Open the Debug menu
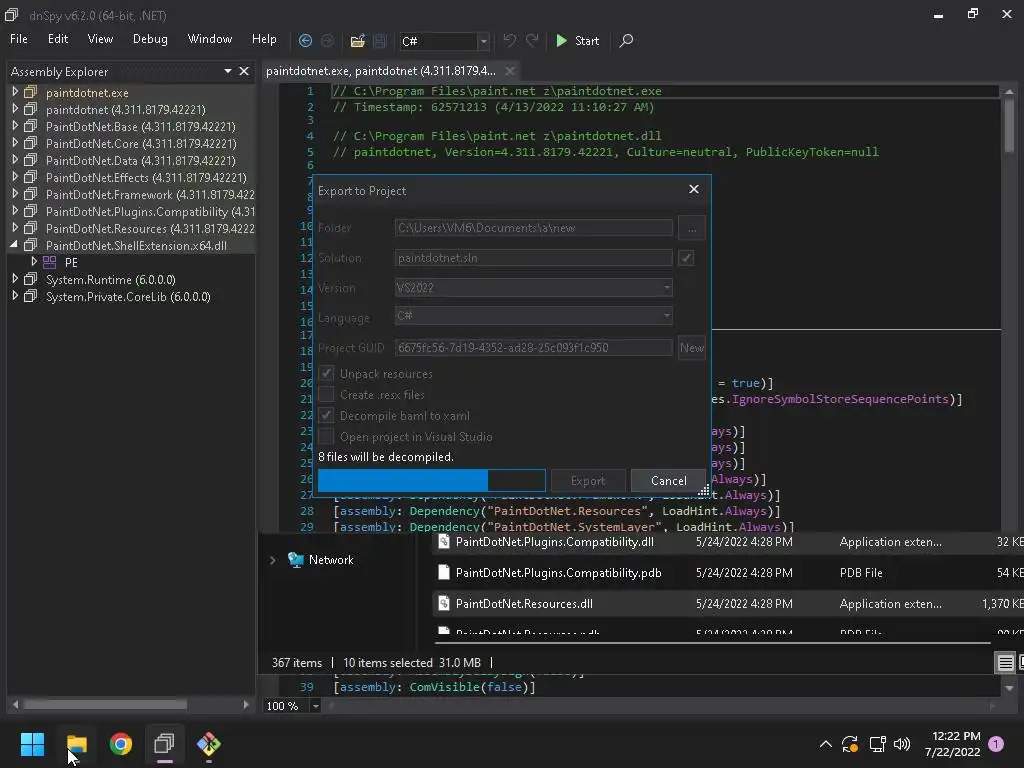Screen dimensions: 1024x768 [150, 39]
